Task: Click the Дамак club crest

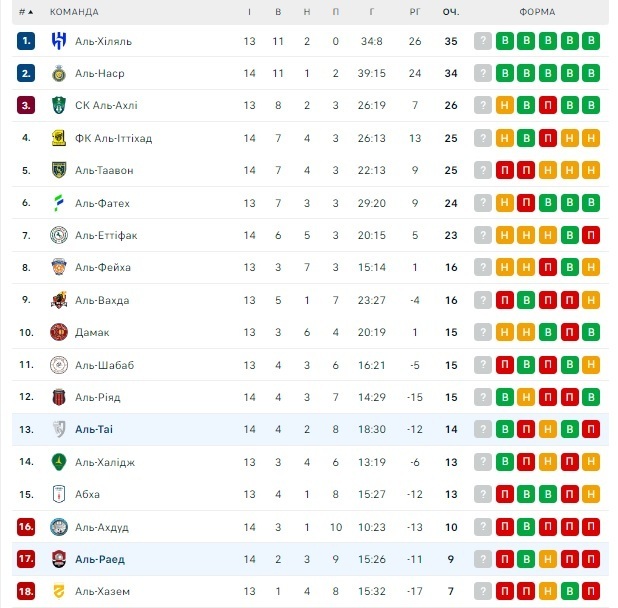Action: click(x=58, y=332)
